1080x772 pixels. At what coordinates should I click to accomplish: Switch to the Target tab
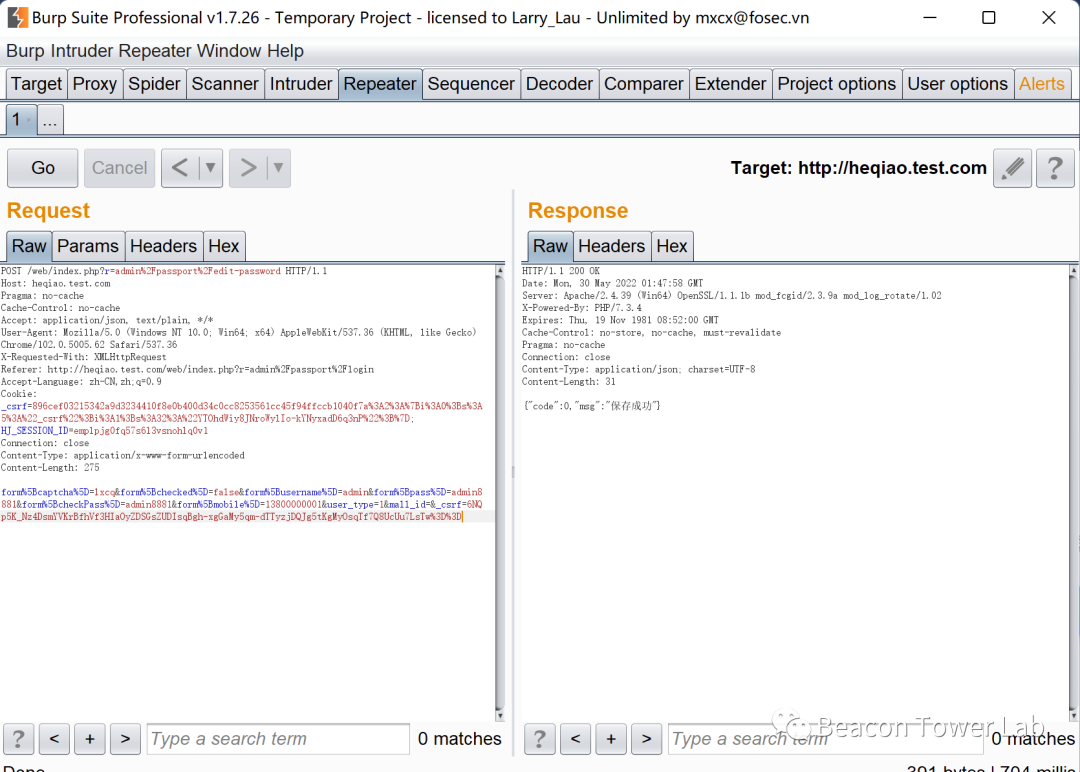click(37, 84)
